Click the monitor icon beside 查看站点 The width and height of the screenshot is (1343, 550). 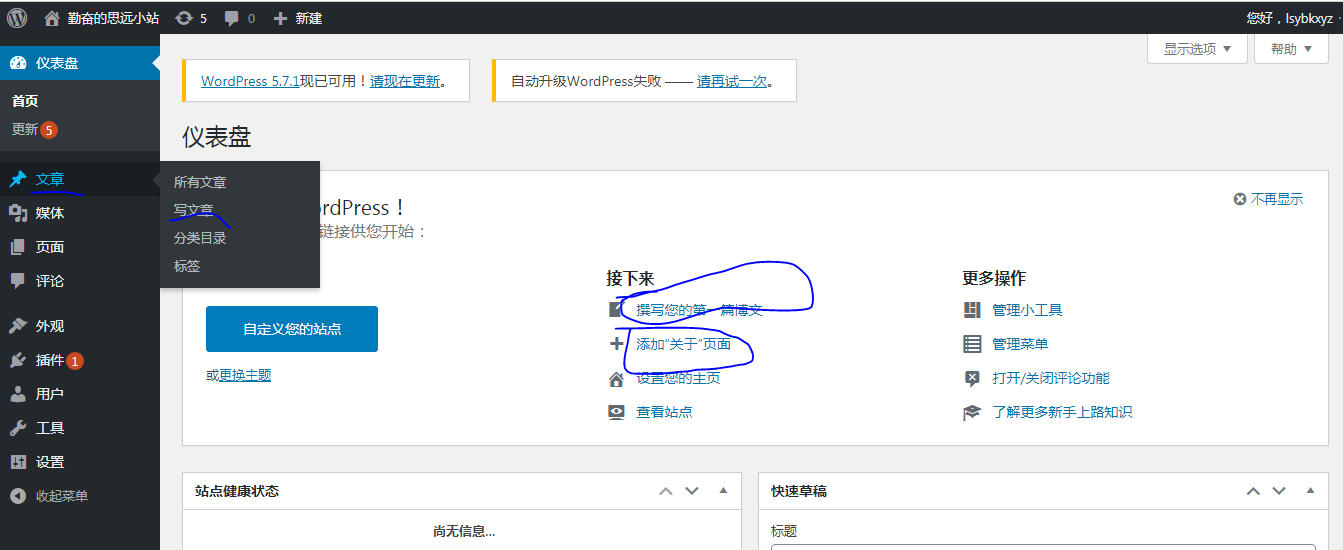[616, 412]
